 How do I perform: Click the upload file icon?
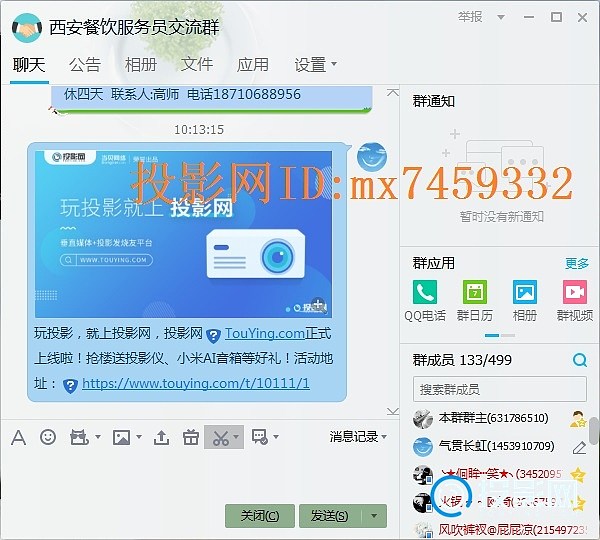tap(161, 437)
